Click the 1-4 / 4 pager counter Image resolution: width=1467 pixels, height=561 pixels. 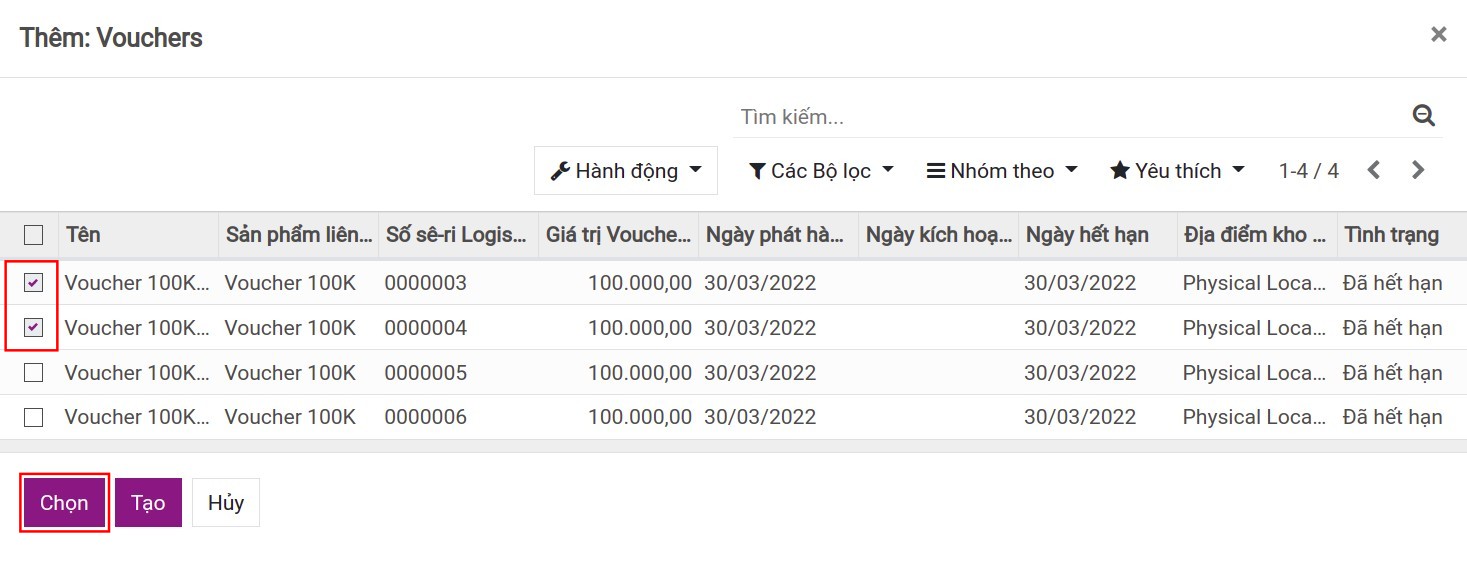1308,171
